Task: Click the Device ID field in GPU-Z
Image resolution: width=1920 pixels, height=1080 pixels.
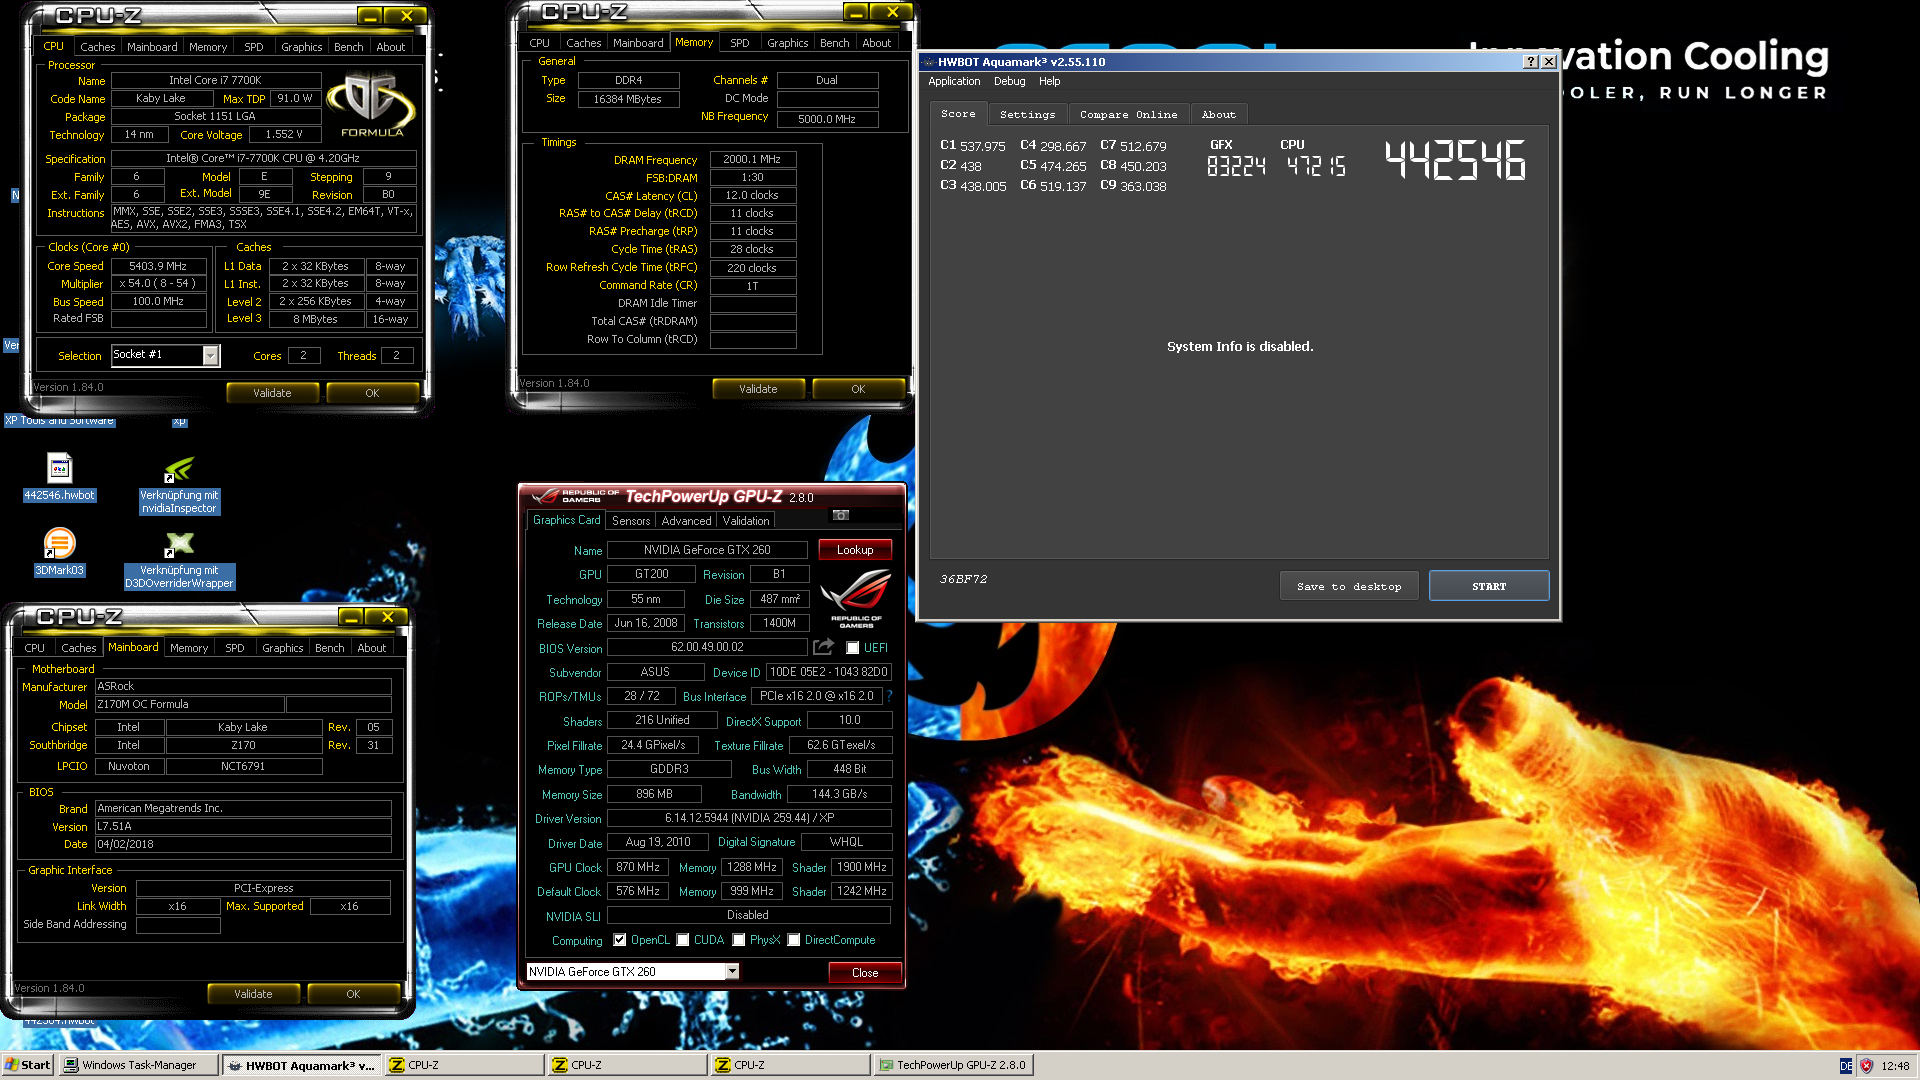Action: point(829,672)
